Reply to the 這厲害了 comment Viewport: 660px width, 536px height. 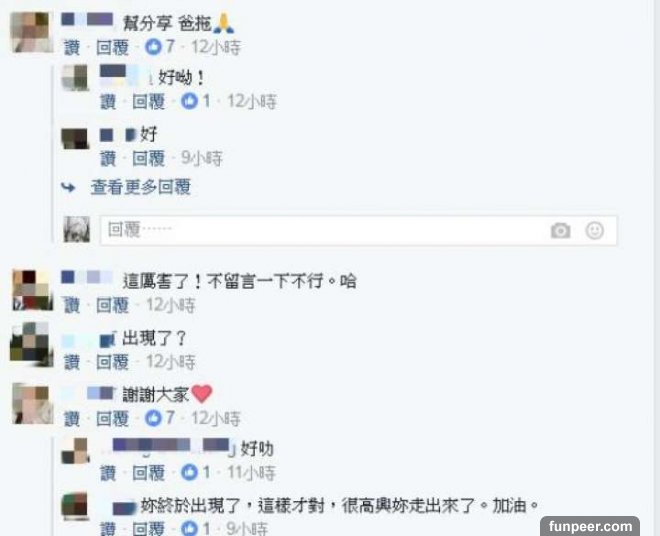(112, 305)
